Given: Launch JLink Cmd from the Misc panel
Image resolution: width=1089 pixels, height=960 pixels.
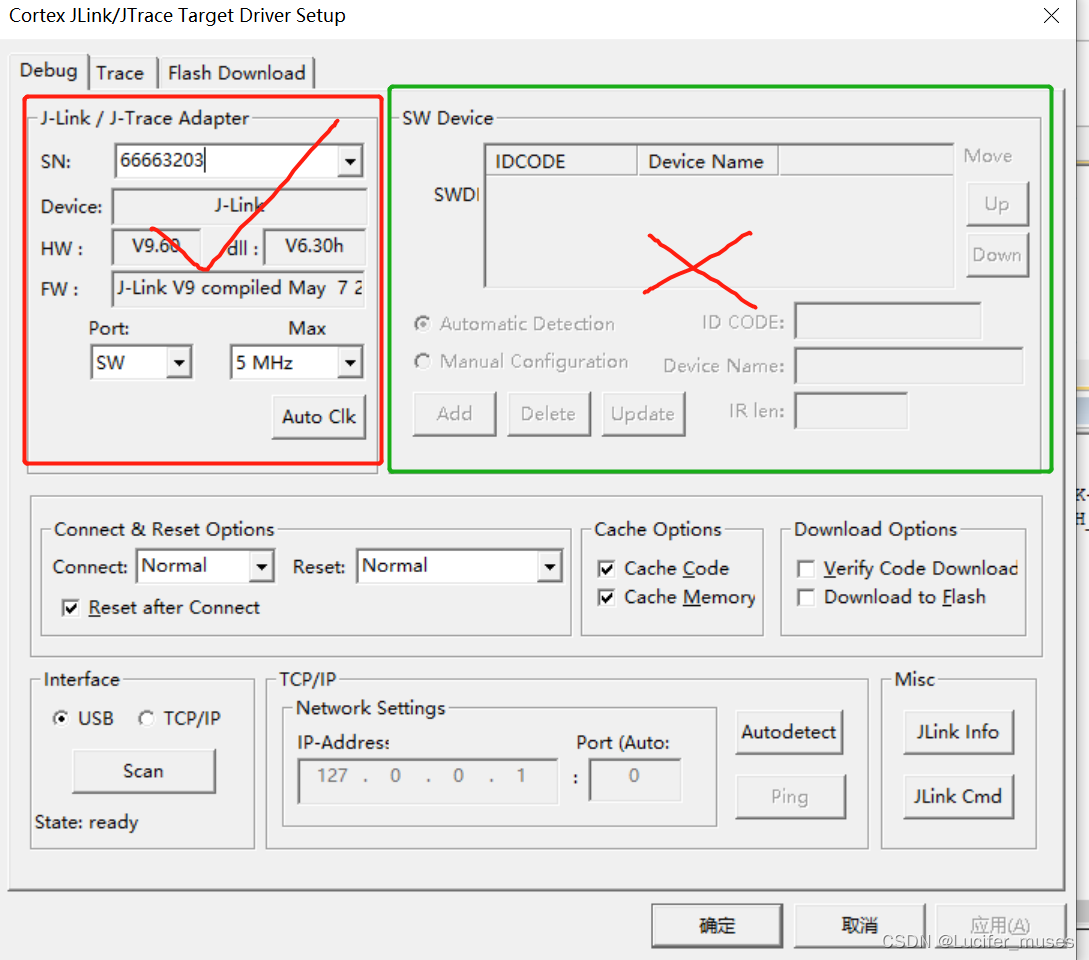Looking at the screenshot, I should tap(958, 796).
